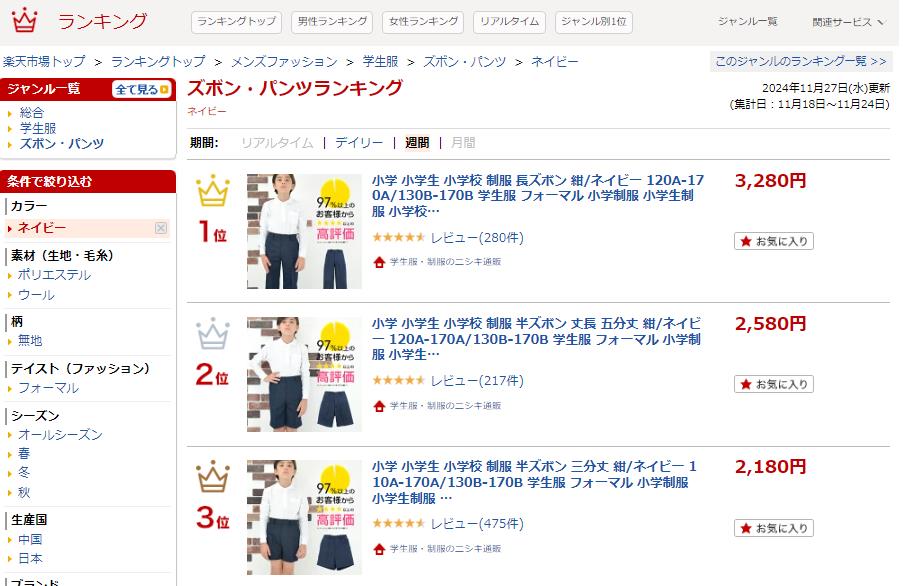This screenshot has width=903, height=586.
Task: Click the star rating of rank 1 item
Action: tap(399, 237)
